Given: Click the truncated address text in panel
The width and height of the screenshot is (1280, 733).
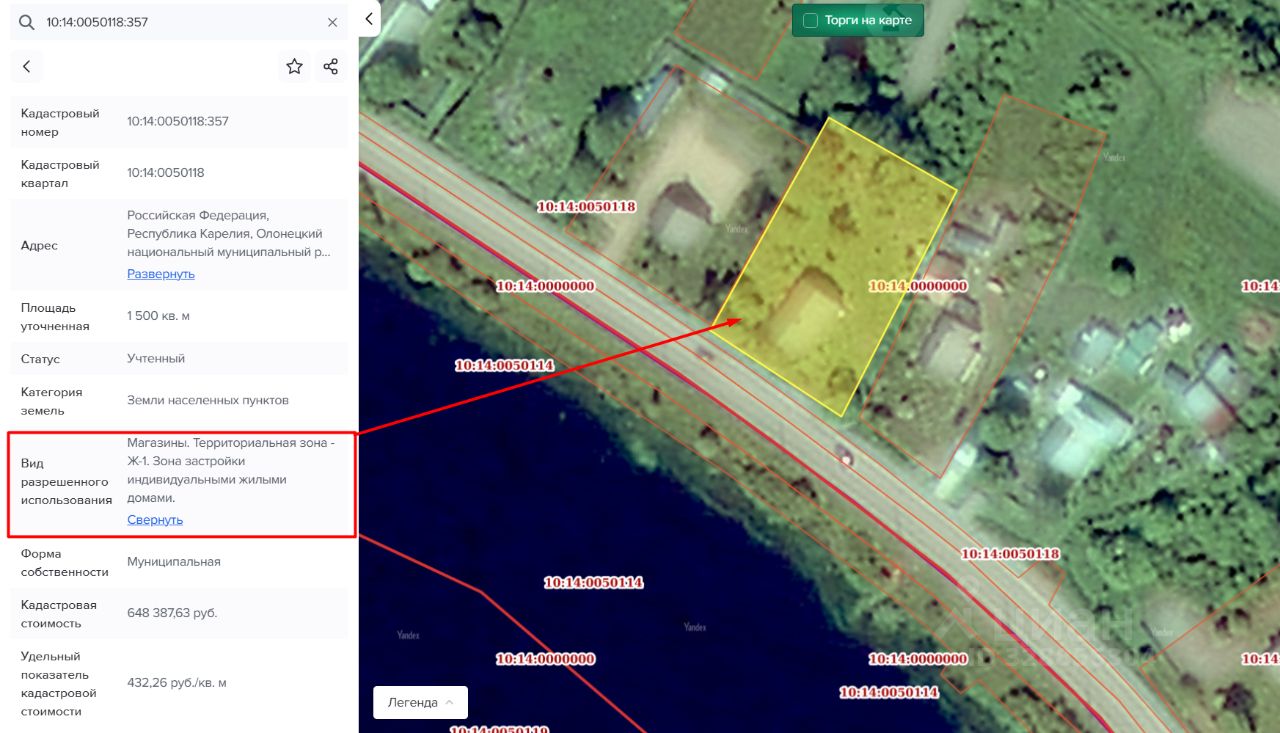Looking at the screenshot, I should coord(228,234).
